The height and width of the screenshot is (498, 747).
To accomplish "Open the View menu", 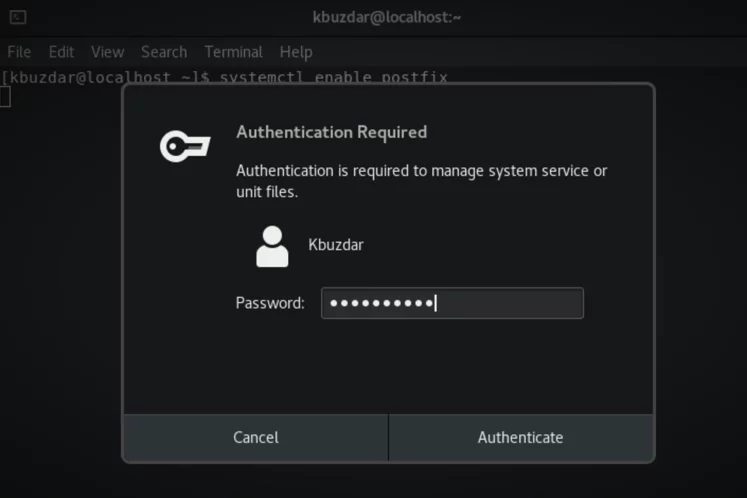I will 108,51.
